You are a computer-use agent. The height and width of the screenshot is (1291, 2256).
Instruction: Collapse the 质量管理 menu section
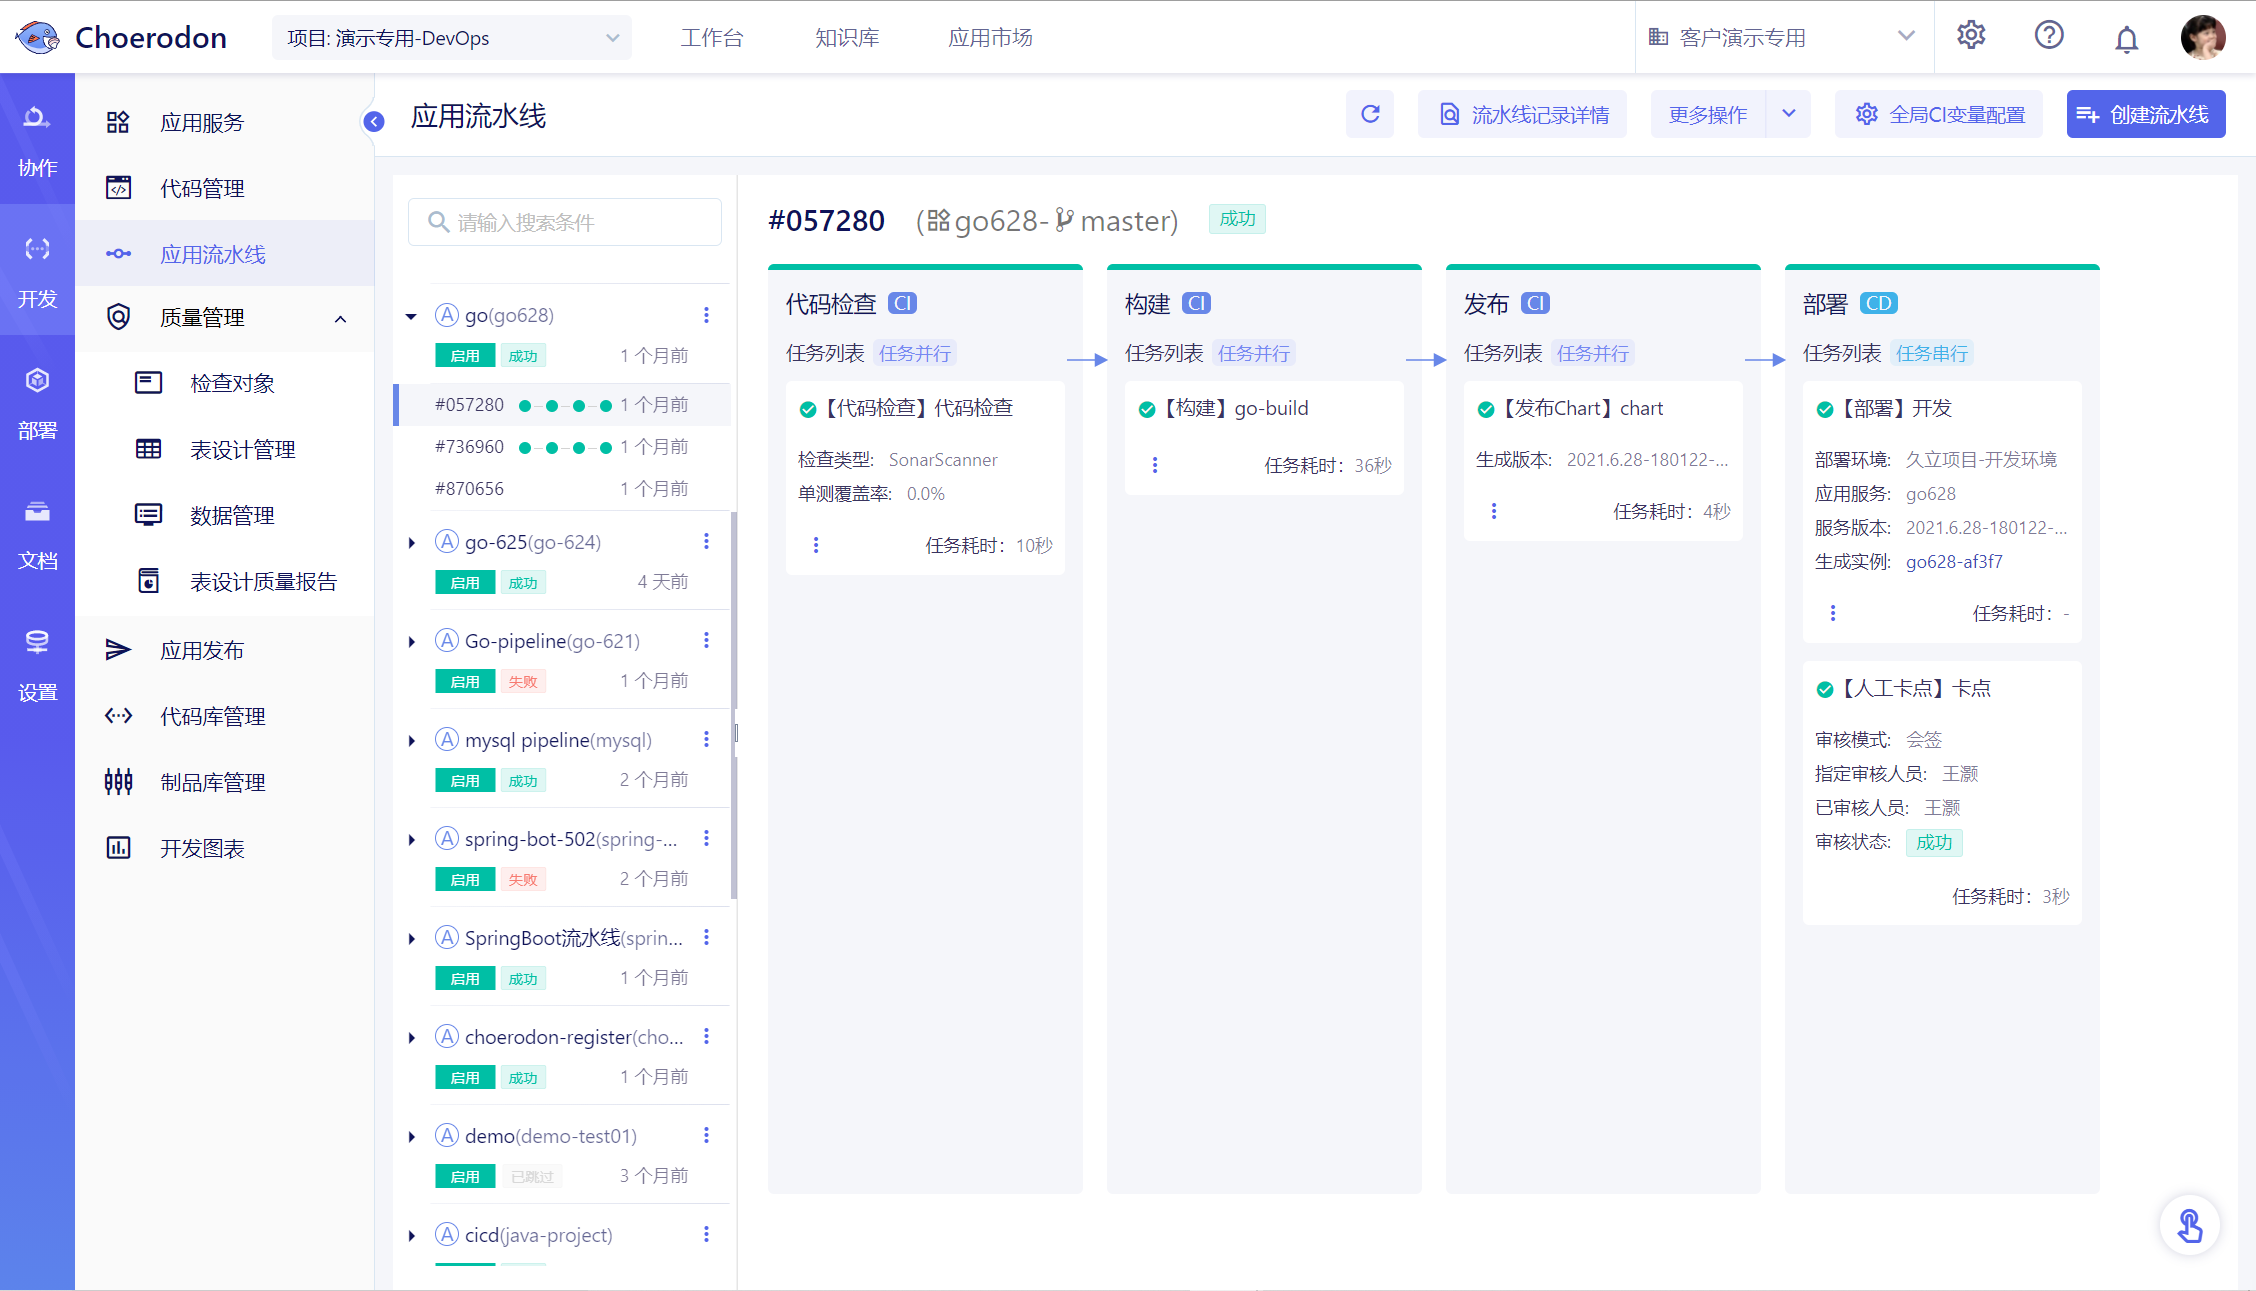340,319
